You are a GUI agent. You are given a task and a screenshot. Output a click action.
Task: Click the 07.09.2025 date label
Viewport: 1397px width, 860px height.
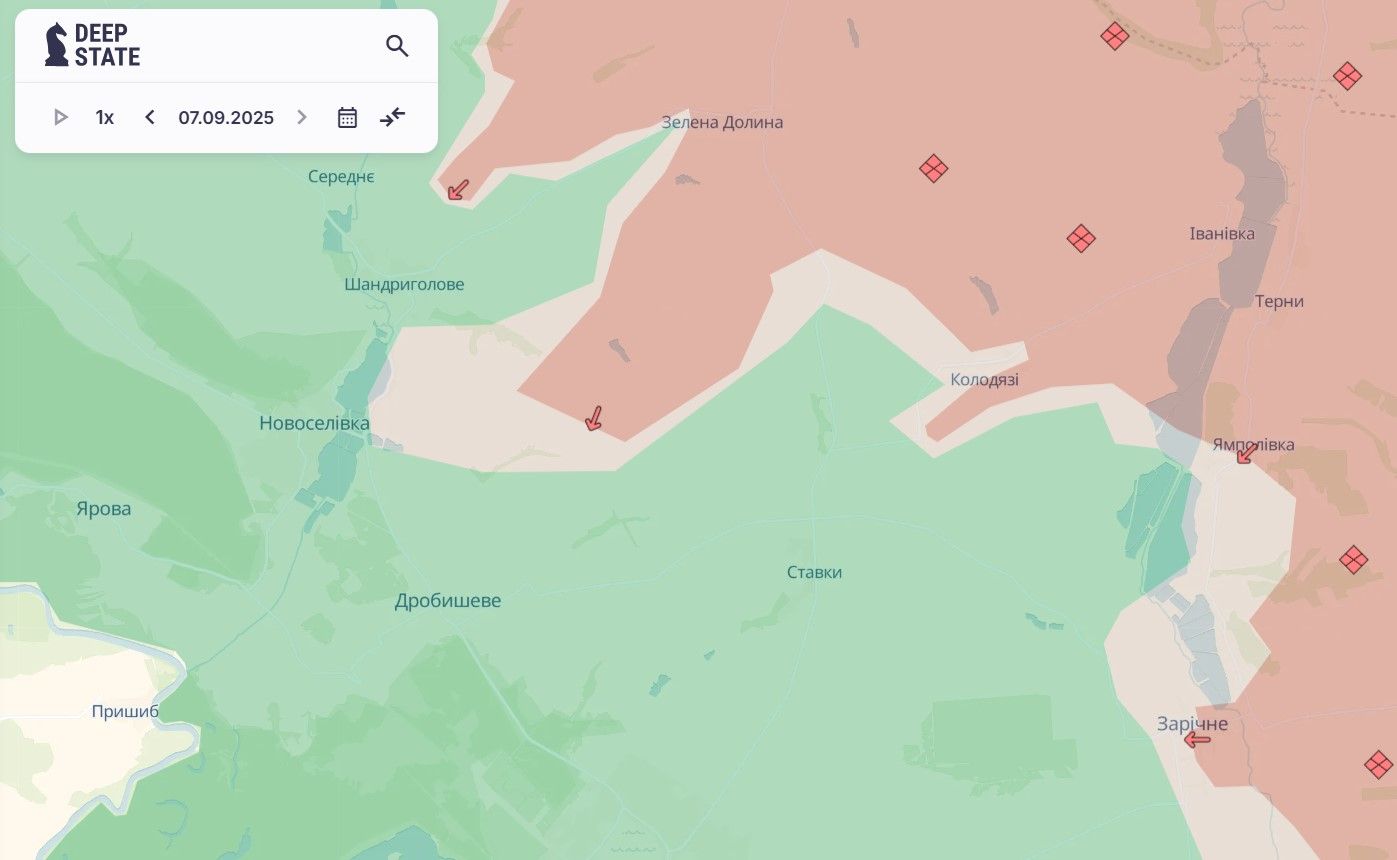coord(226,118)
